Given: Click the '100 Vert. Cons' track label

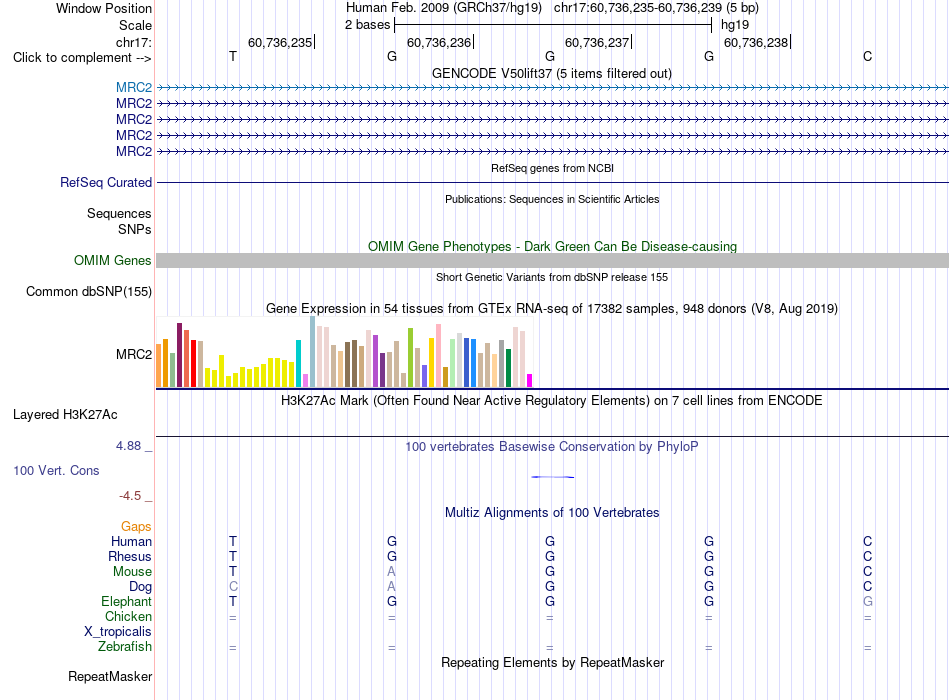Looking at the screenshot, I should pyautogui.click(x=56, y=470).
